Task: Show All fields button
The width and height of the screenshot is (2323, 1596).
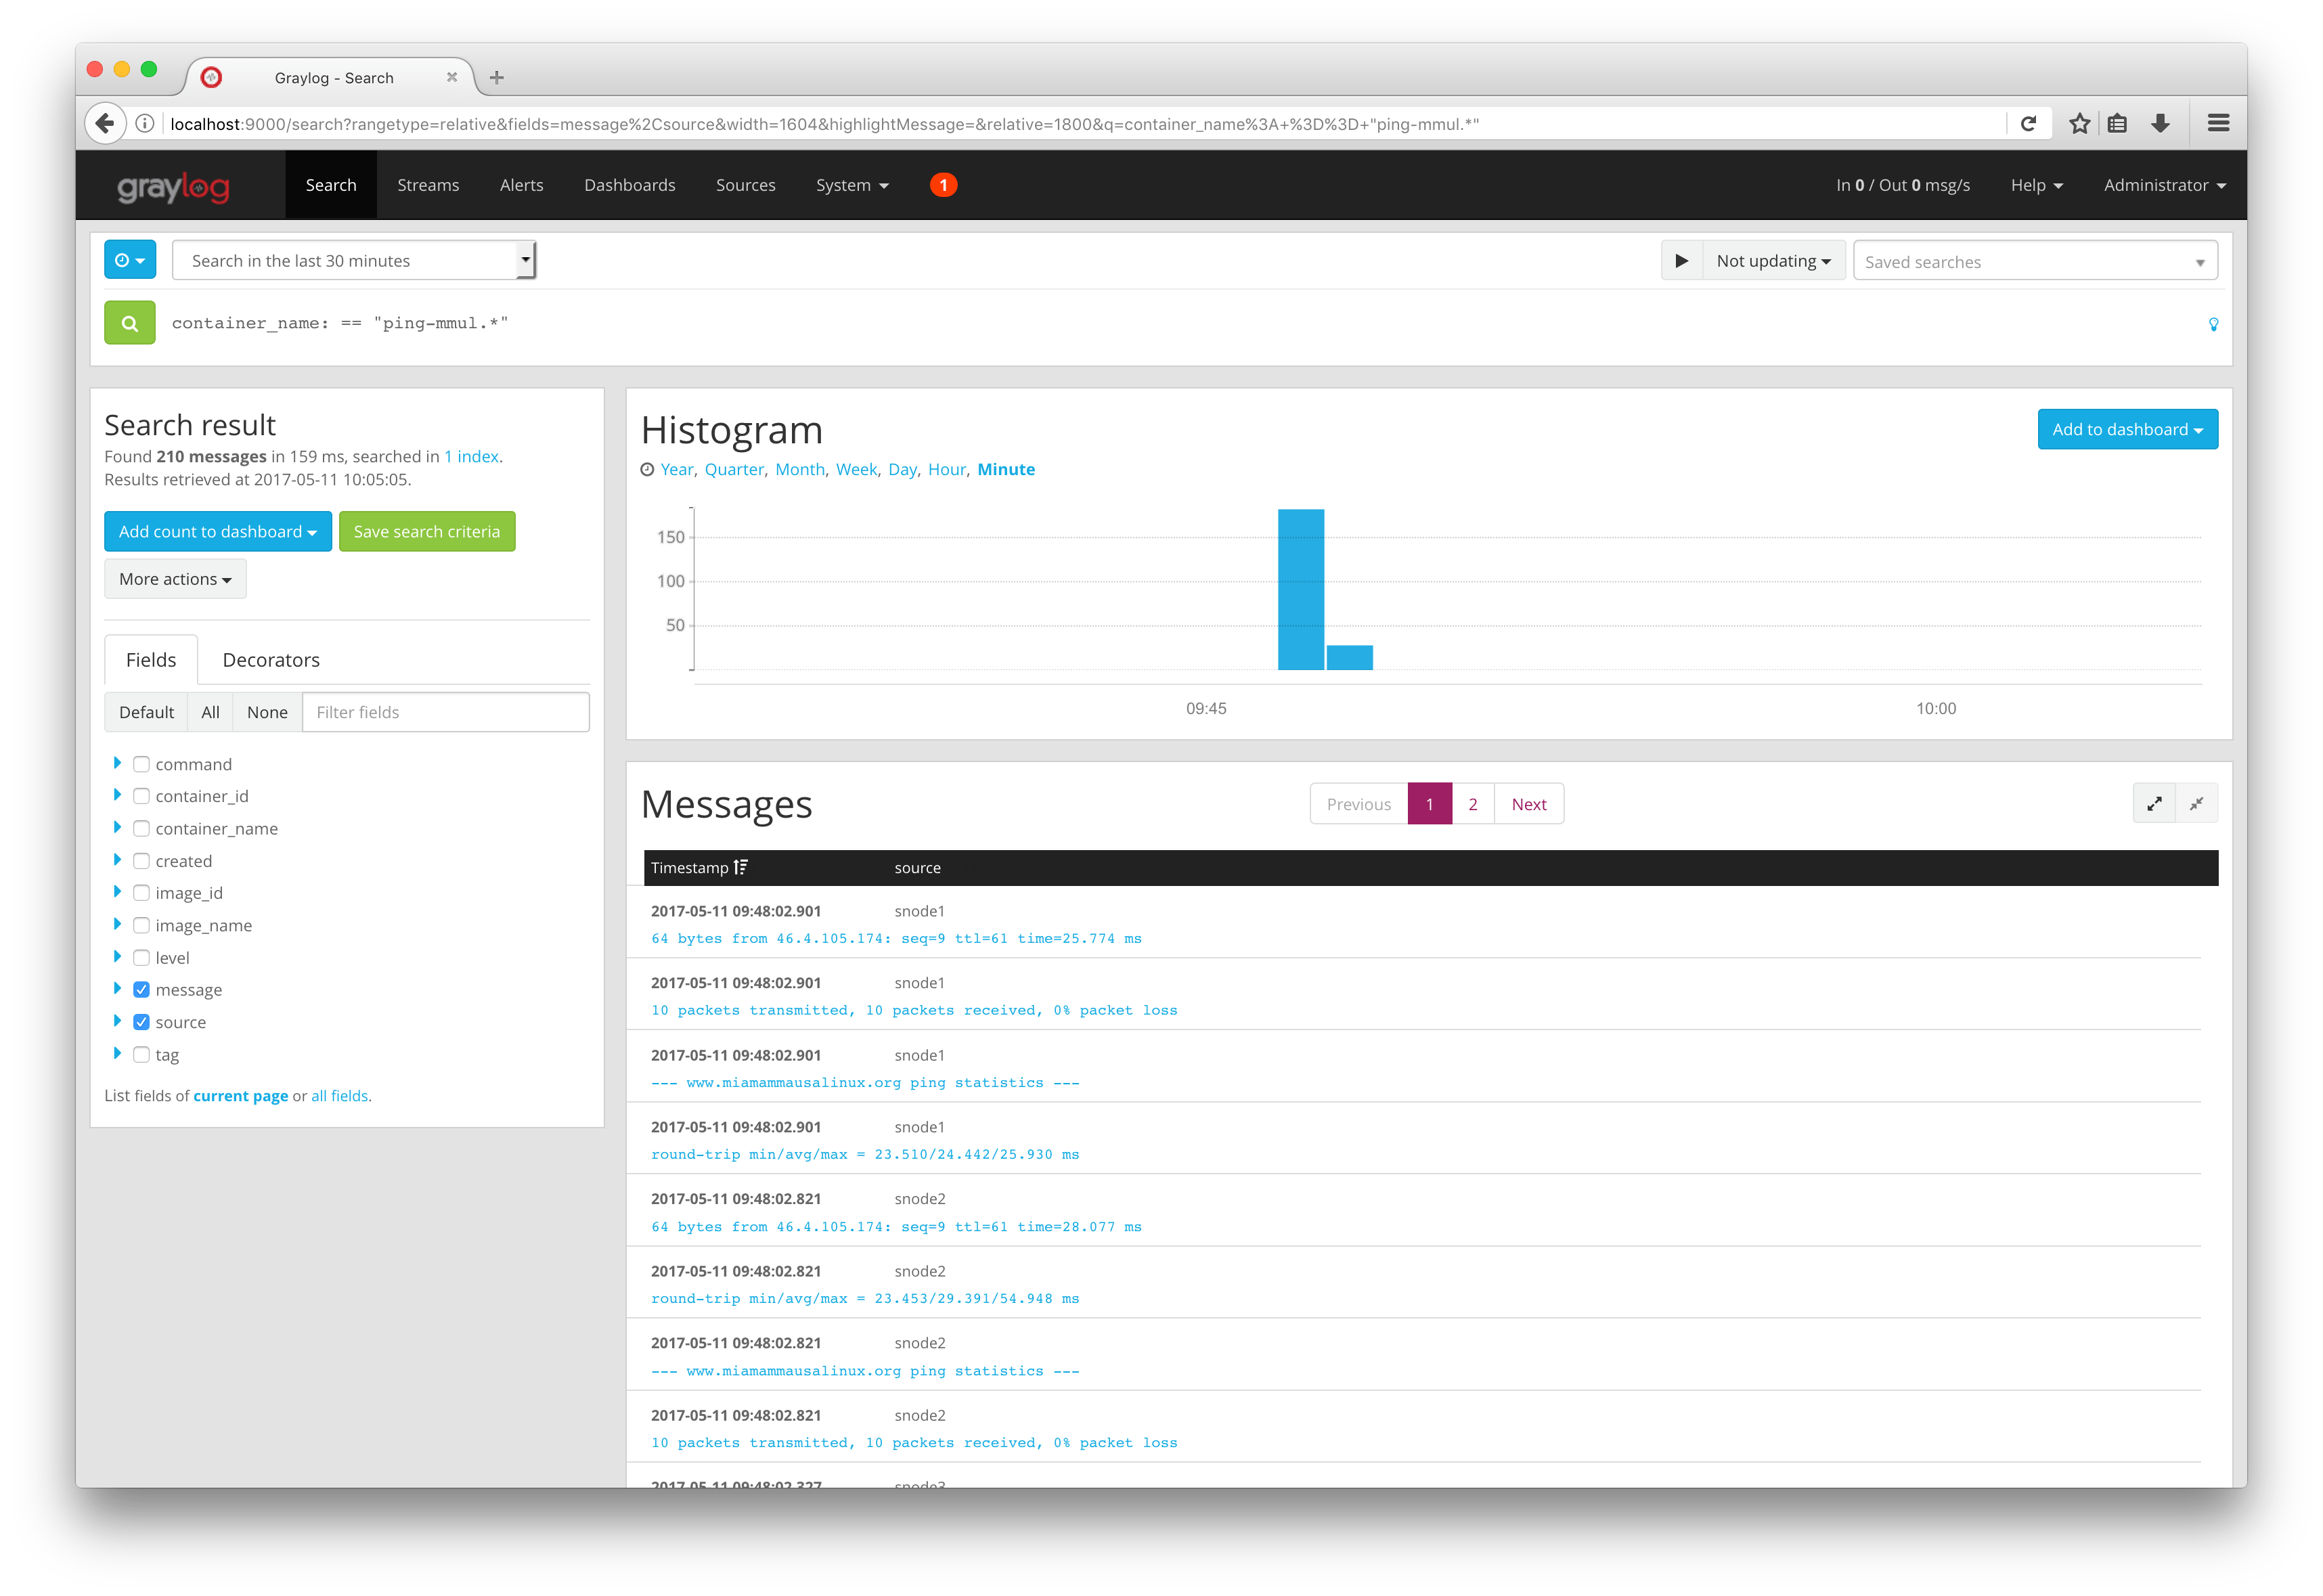Action: click(x=210, y=712)
